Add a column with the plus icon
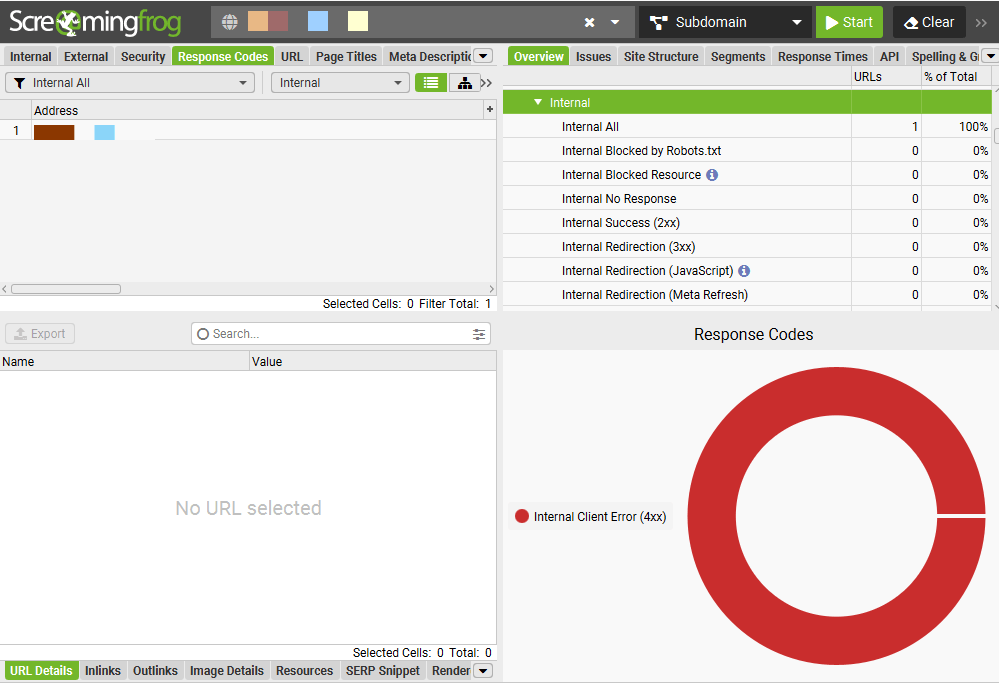The image size is (999, 683). 490,110
